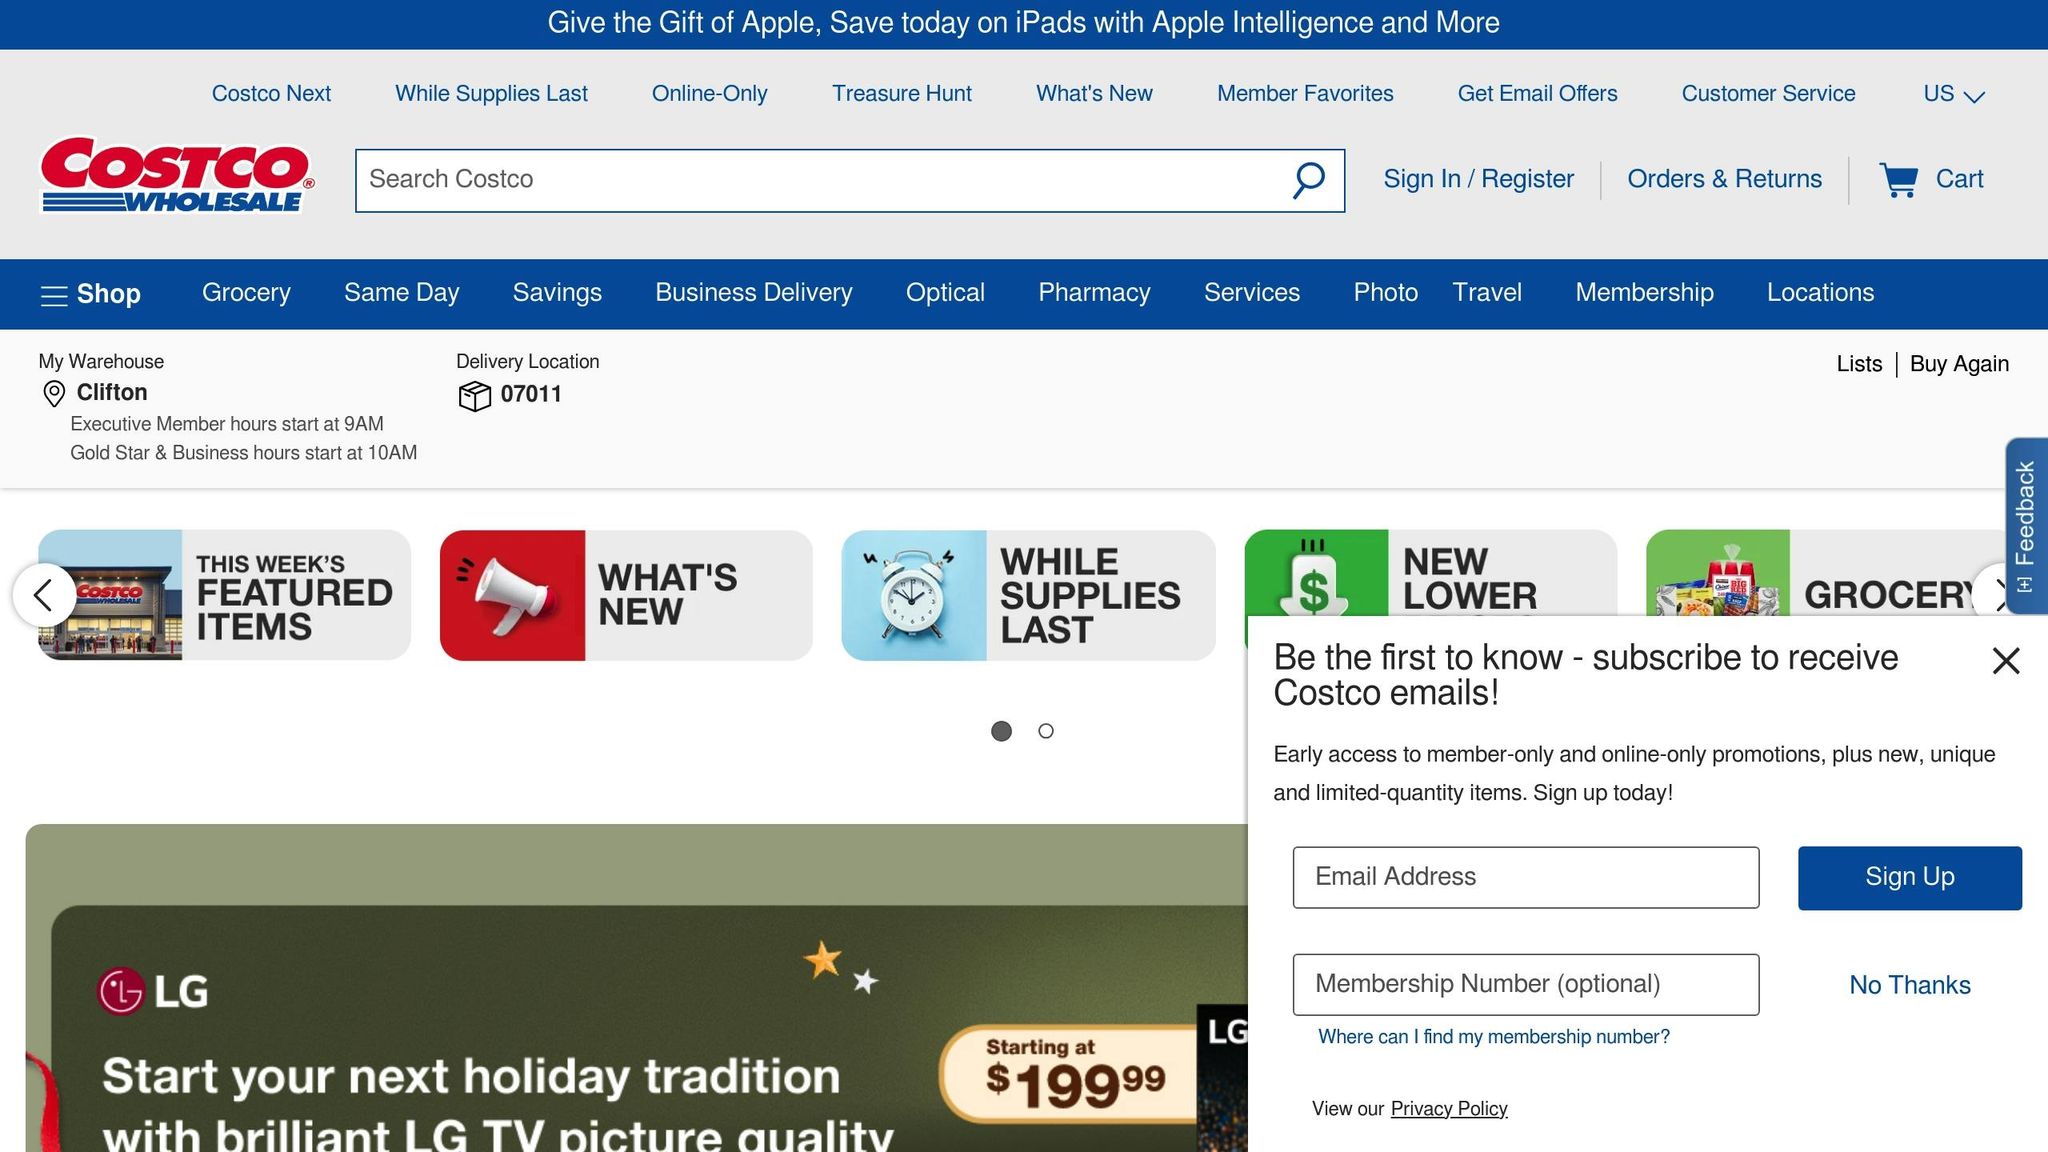
Task: Select the second carousel page dot
Action: click(1045, 731)
